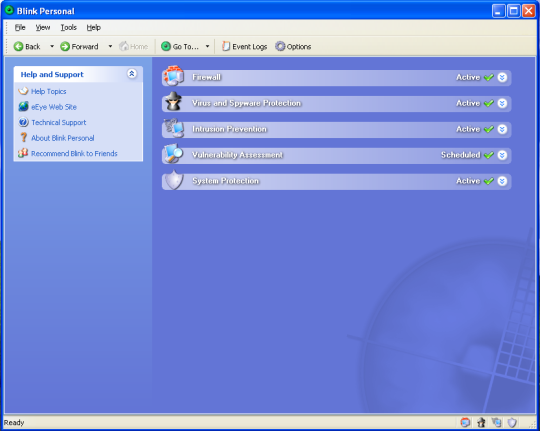
Task: Click the green Forward arrow icon
Action: [x=65, y=47]
